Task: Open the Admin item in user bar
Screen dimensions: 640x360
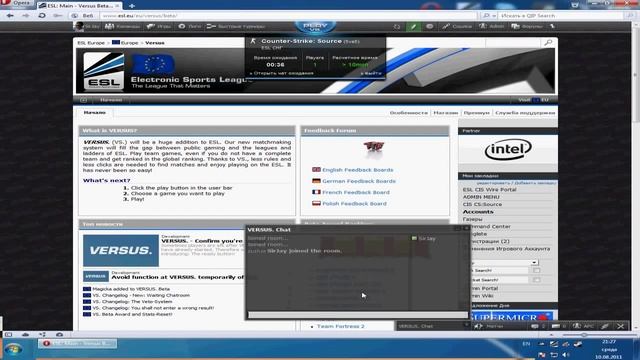Action: coord(491,26)
